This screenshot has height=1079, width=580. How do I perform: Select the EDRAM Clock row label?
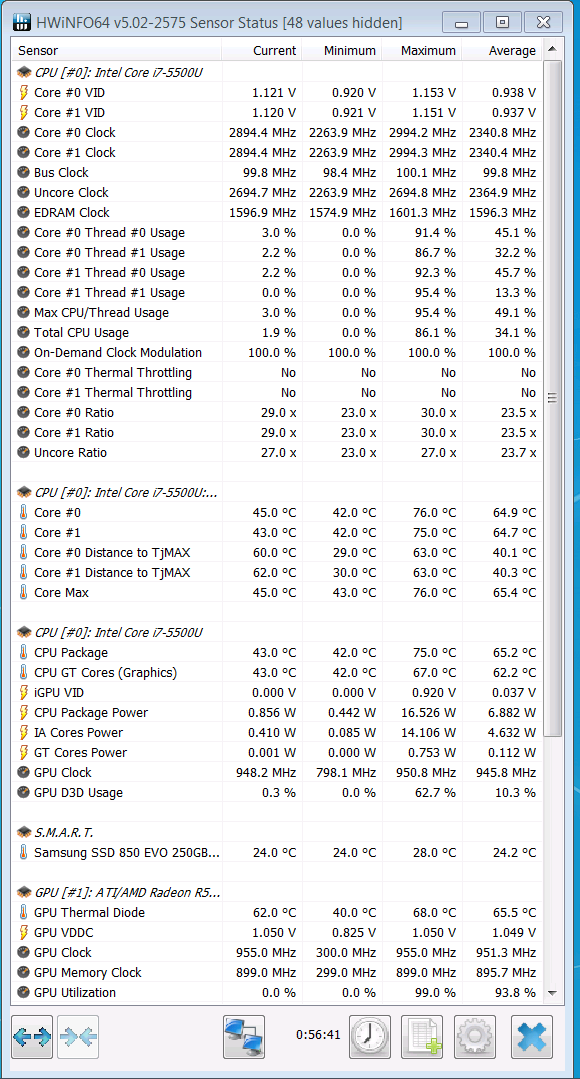pos(72,212)
